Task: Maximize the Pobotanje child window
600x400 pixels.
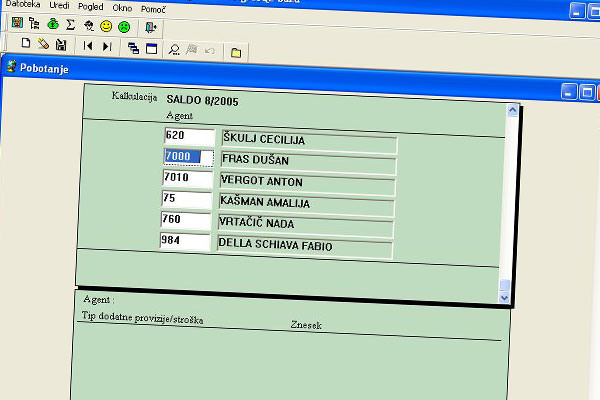Action: coord(587,92)
